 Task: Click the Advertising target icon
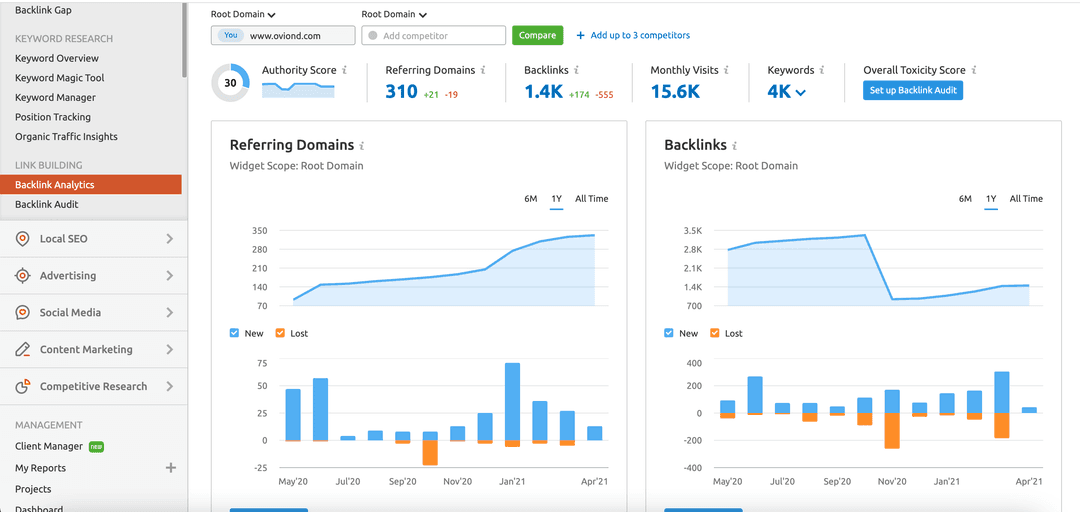[x=23, y=276]
